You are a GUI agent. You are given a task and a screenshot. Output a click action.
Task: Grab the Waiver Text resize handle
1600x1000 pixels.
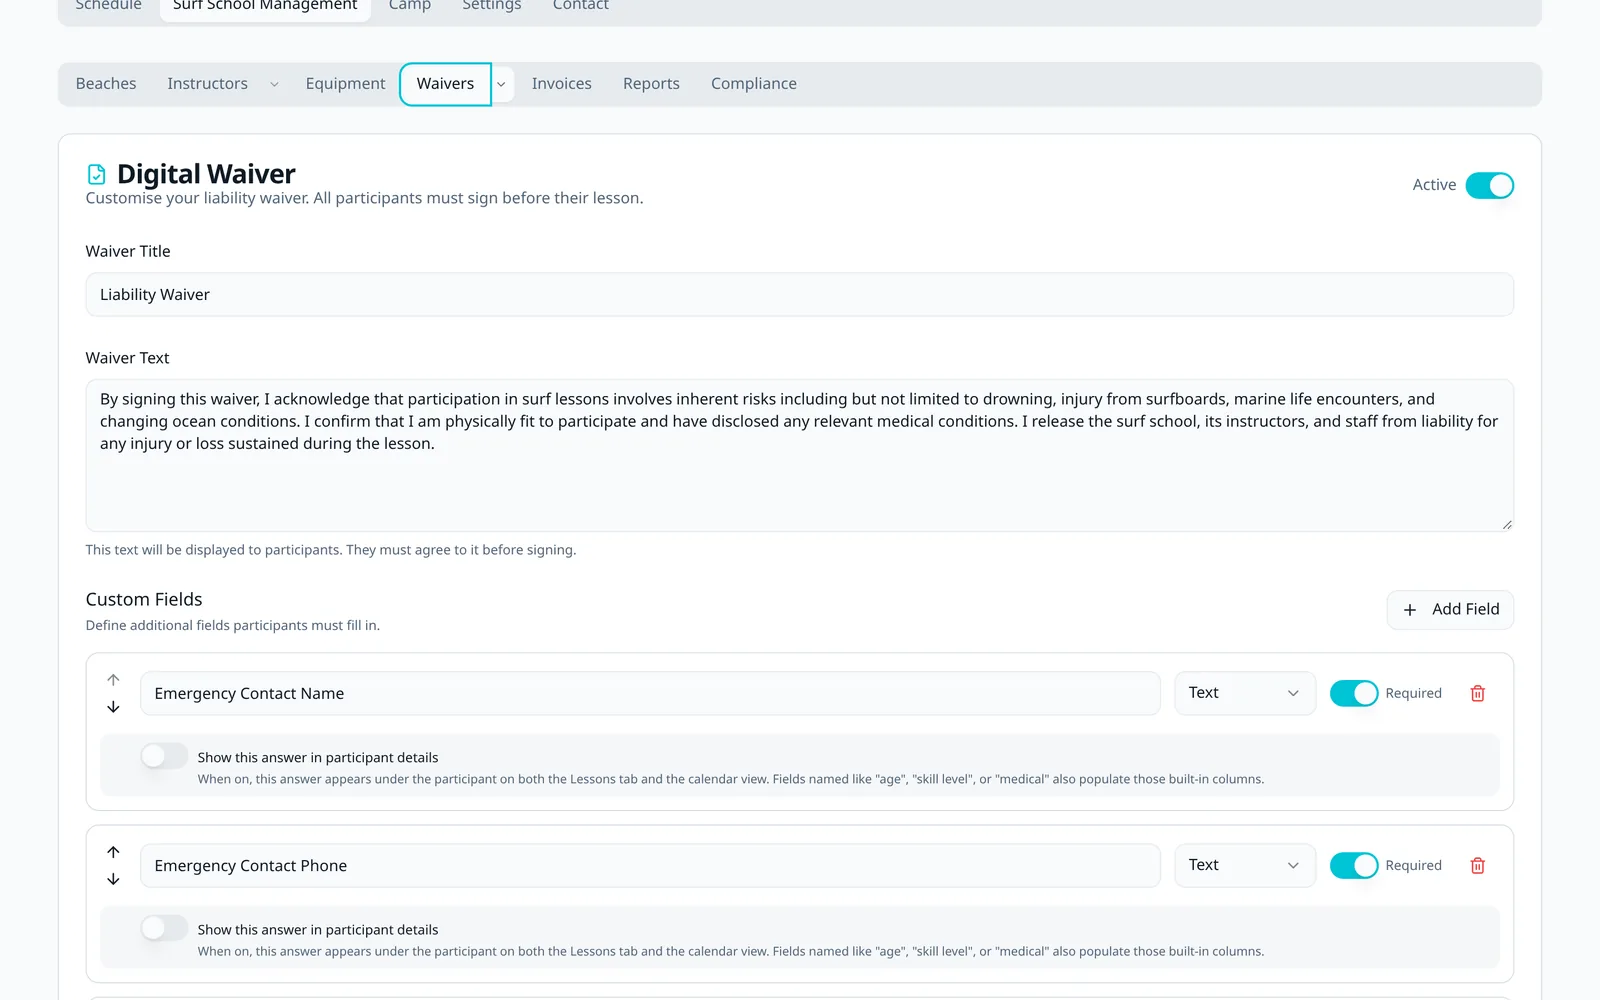[1507, 524]
